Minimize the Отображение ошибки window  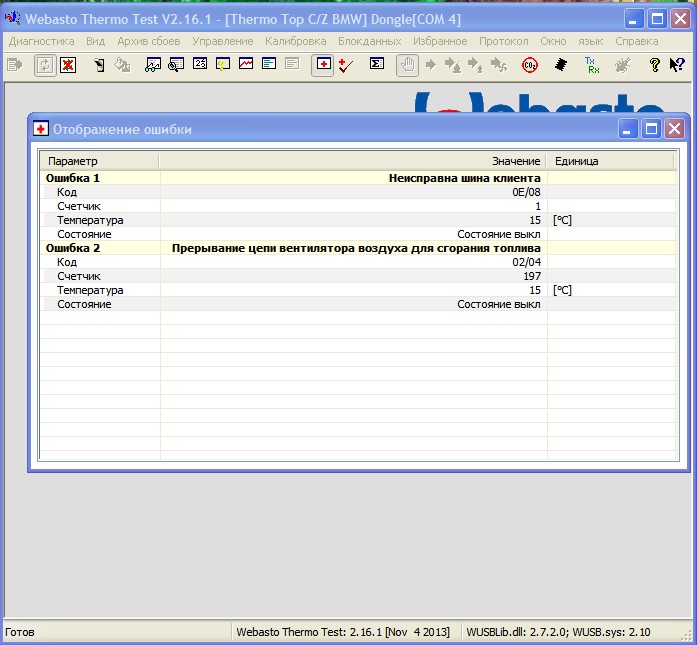point(628,129)
